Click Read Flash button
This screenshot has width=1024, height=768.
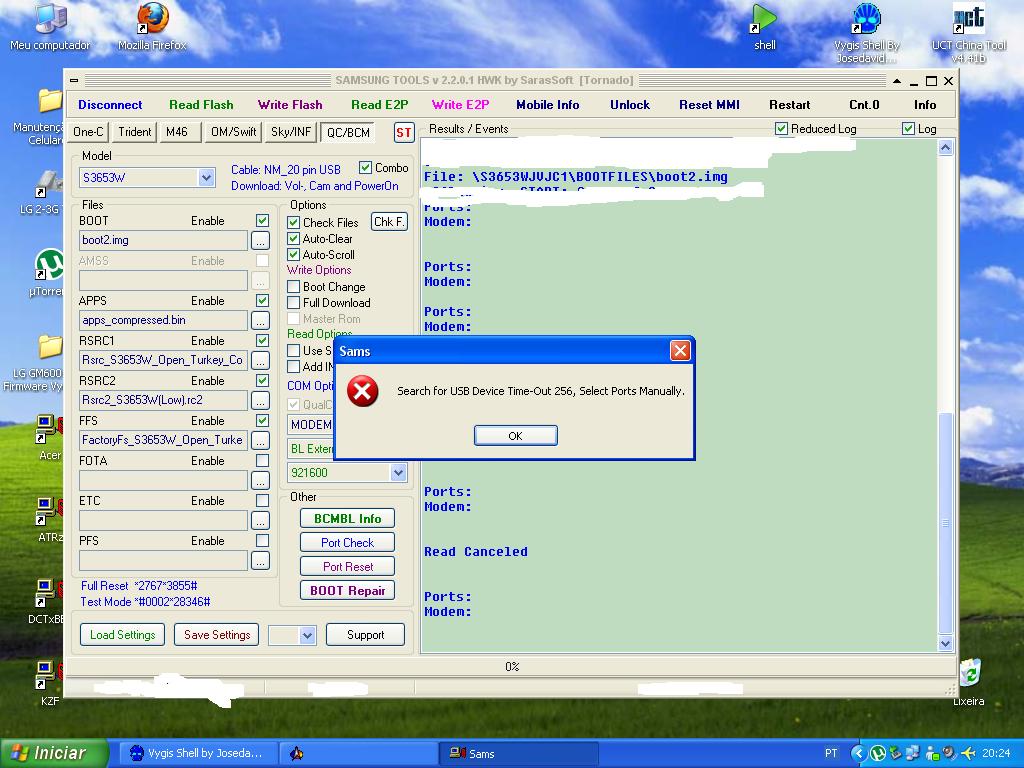point(201,104)
